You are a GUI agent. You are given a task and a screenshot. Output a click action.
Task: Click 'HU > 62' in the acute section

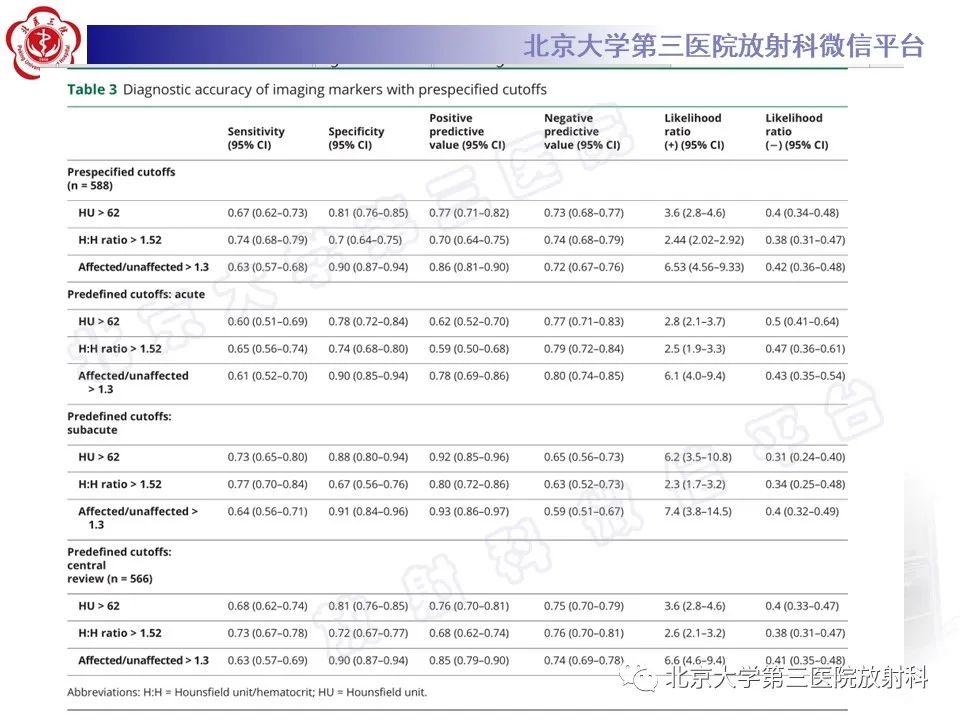(x=99, y=321)
